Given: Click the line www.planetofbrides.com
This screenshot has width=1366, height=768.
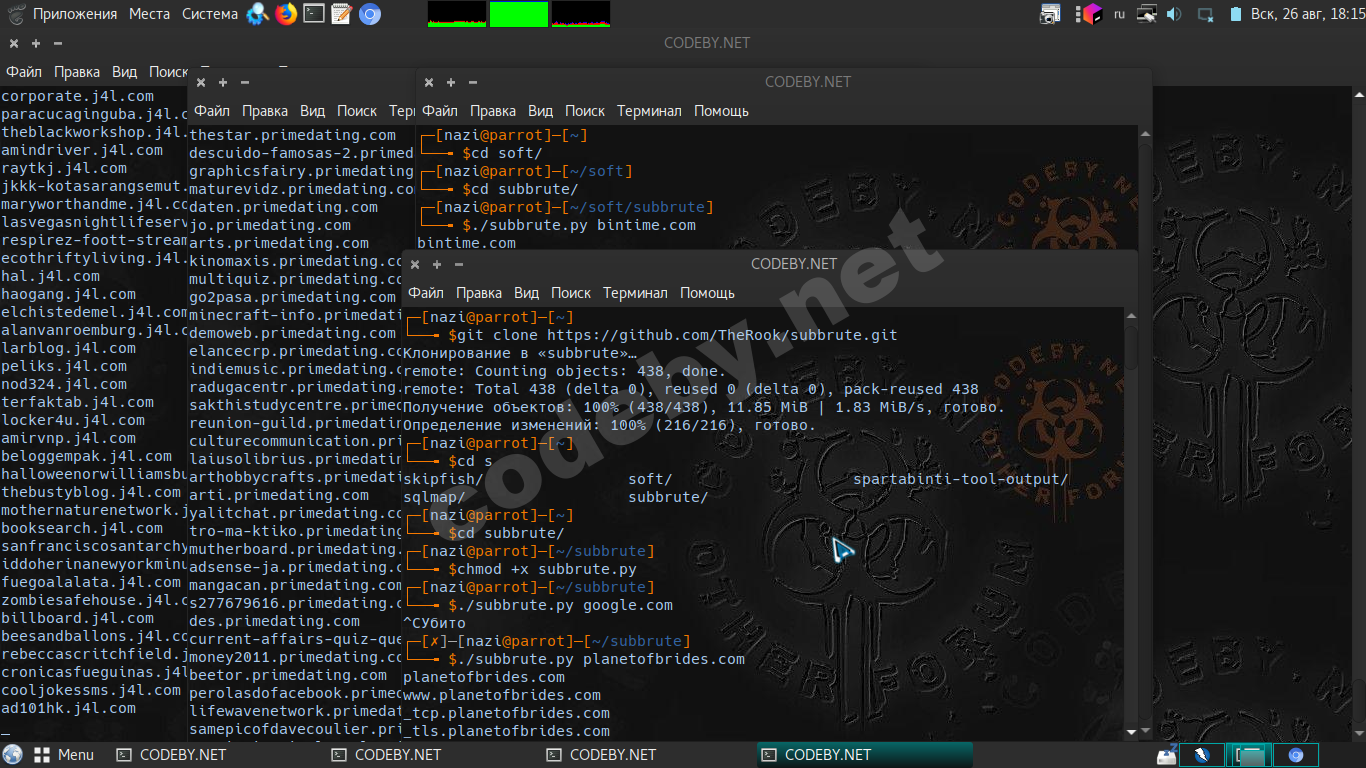Looking at the screenshot, I should 502,695.
